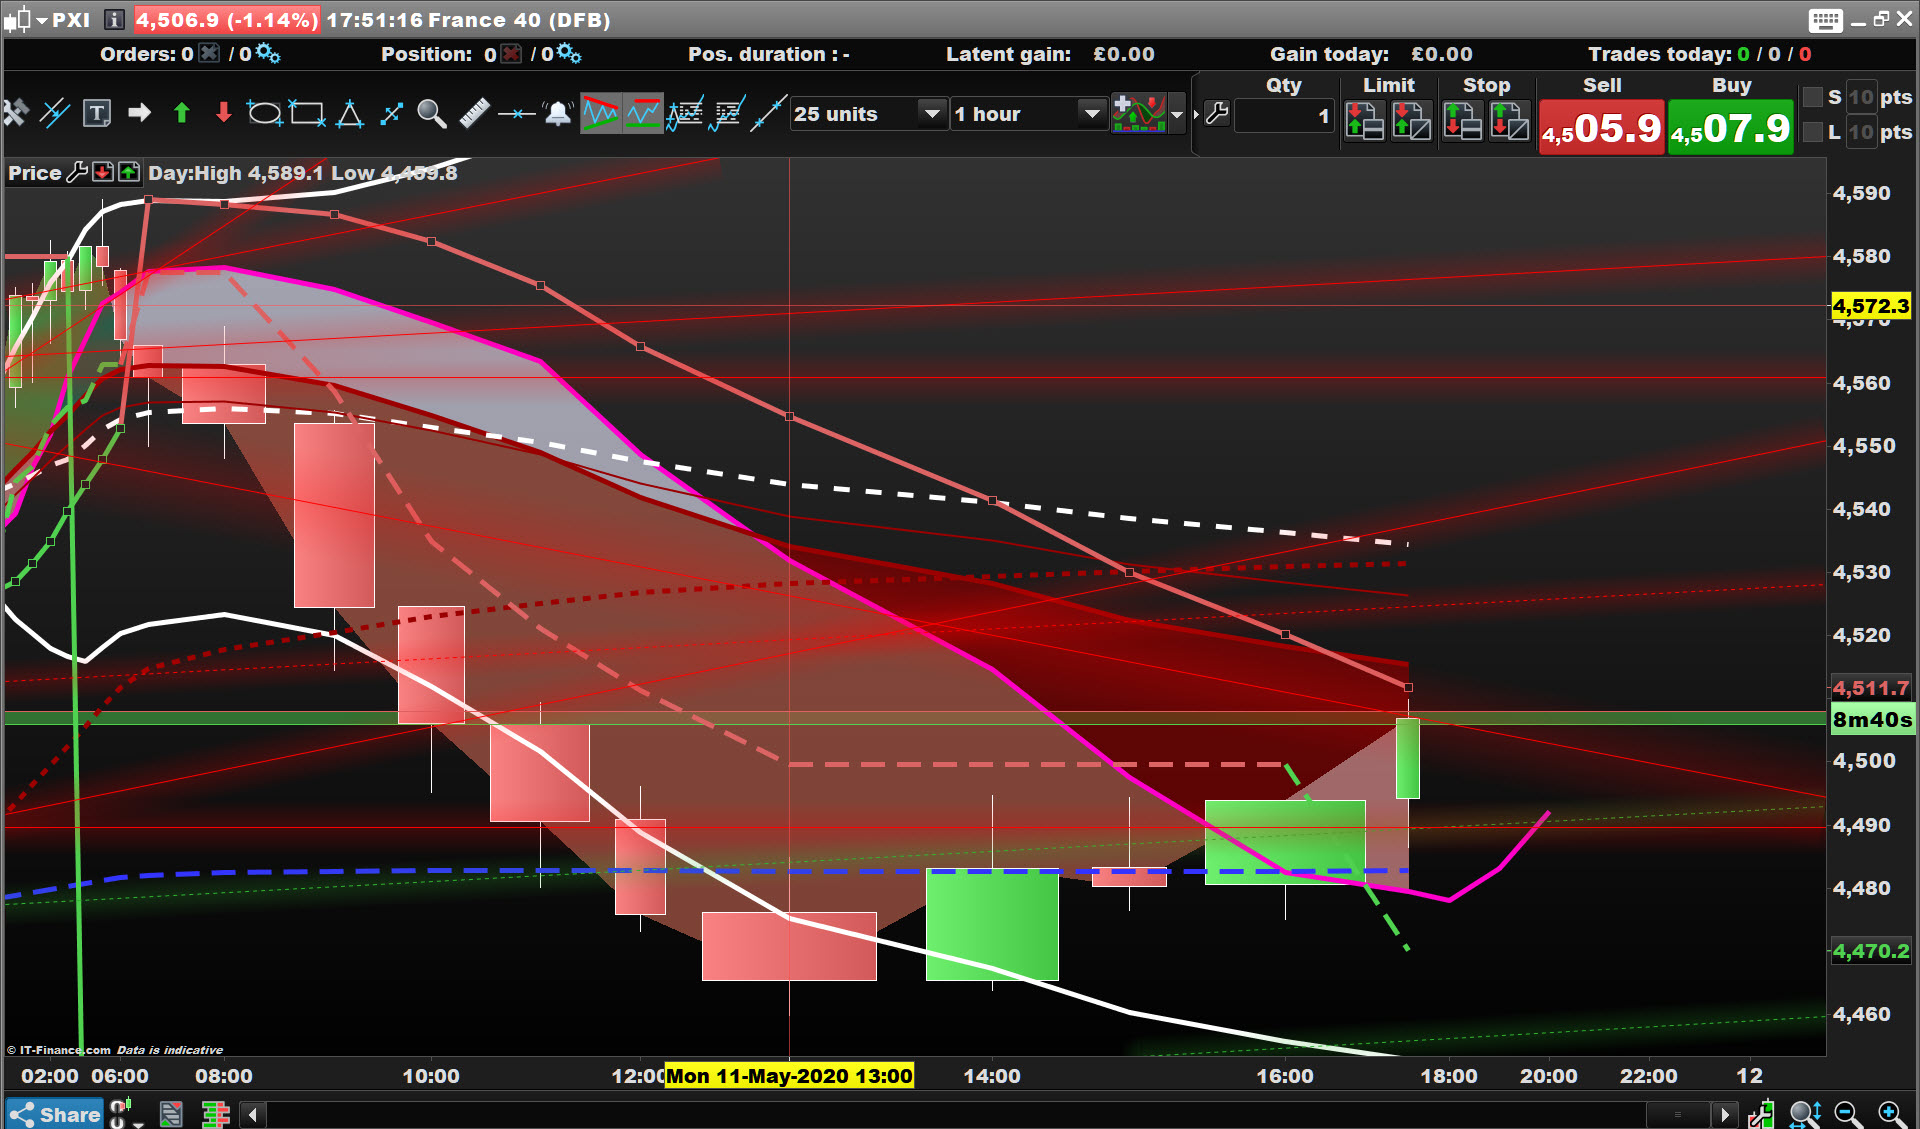Click the Sell 4,505.9 button
Image resolution: width=1920 pixels, height=1129 pixels.
click(x=1601, y=127)
